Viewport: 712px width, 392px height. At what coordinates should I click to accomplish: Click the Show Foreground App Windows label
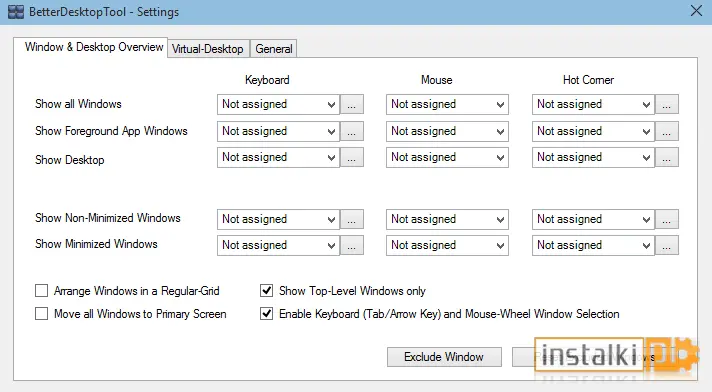click(x=111, y=131)
